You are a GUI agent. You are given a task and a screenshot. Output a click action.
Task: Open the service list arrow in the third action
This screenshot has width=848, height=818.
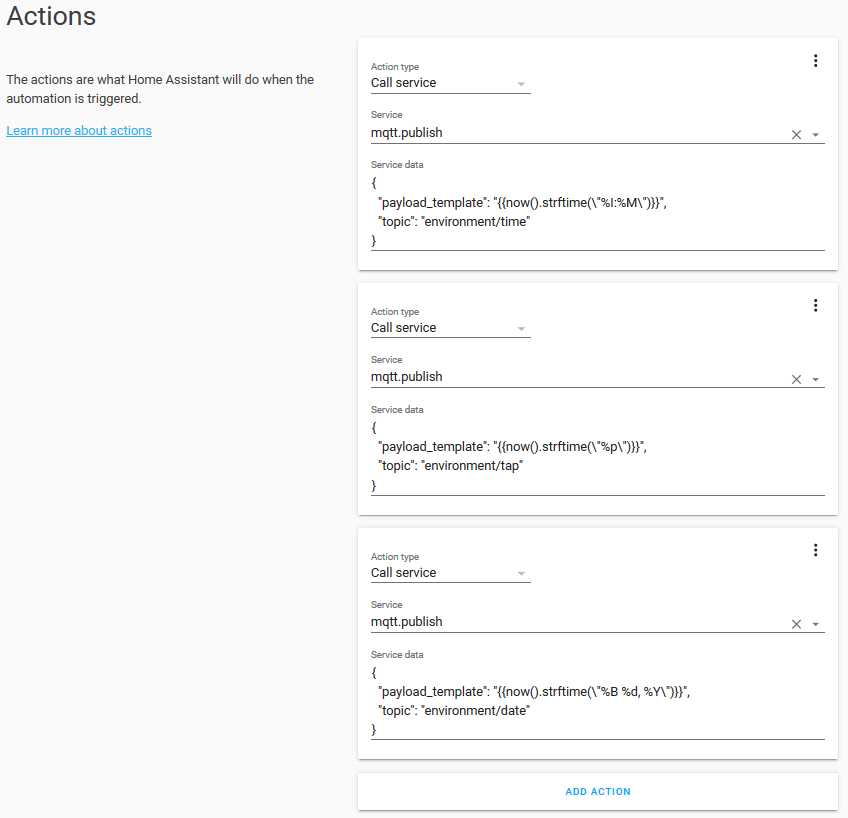tap(816, 624)
